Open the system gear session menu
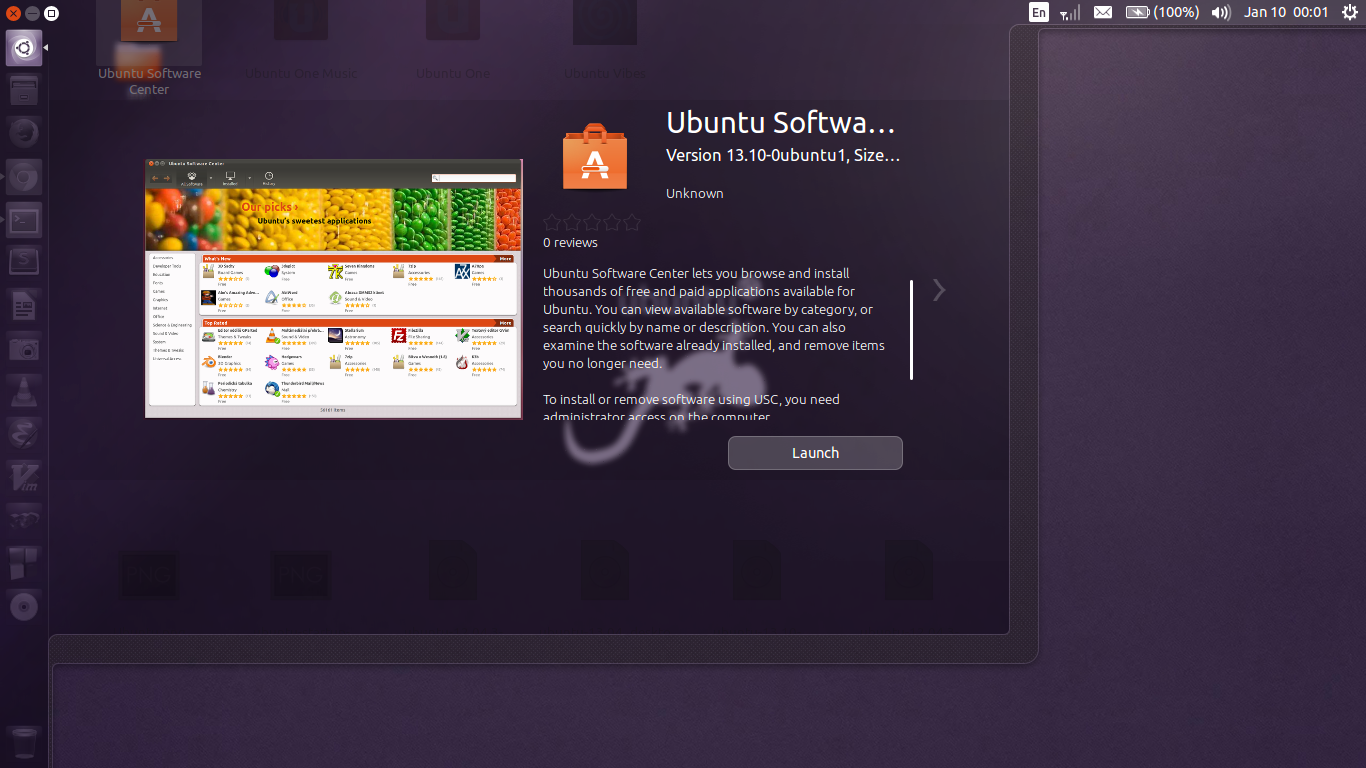This screenshot has height=768, width=1366. [x=1350, y=12]
